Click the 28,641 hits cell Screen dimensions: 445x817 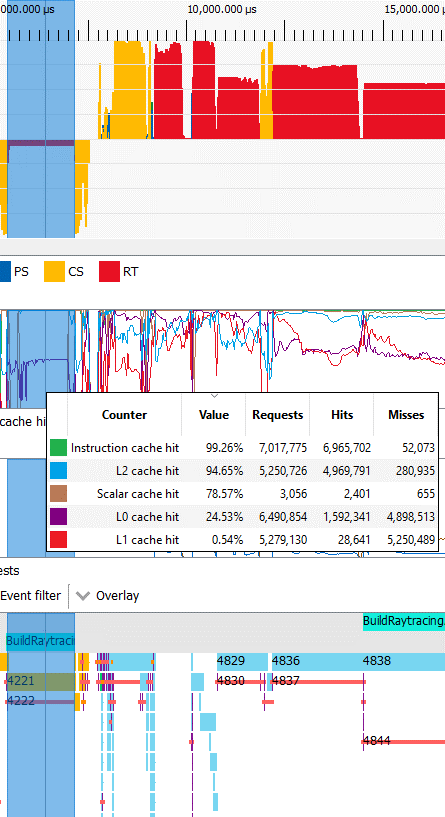(x=354, y=539)
